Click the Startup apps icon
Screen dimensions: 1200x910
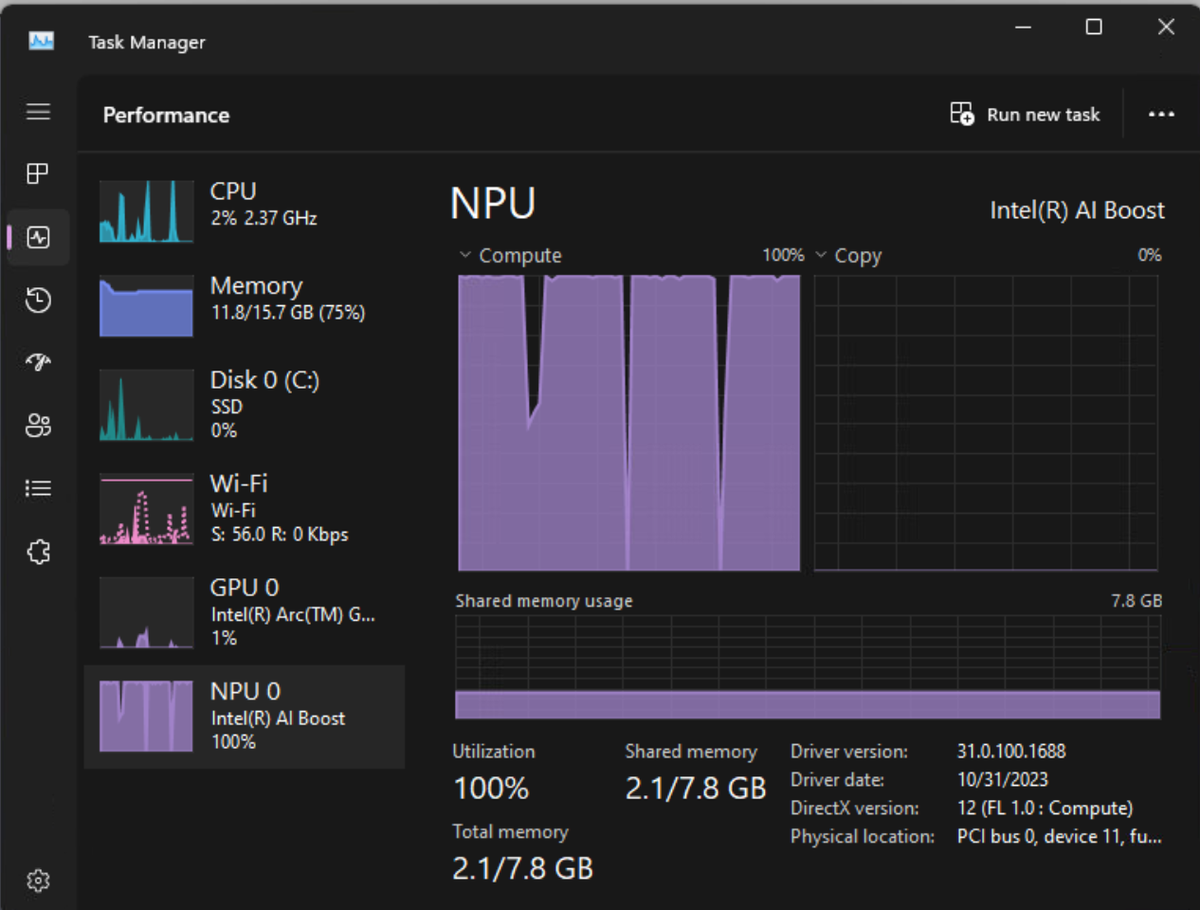click(x=37, y=362)
